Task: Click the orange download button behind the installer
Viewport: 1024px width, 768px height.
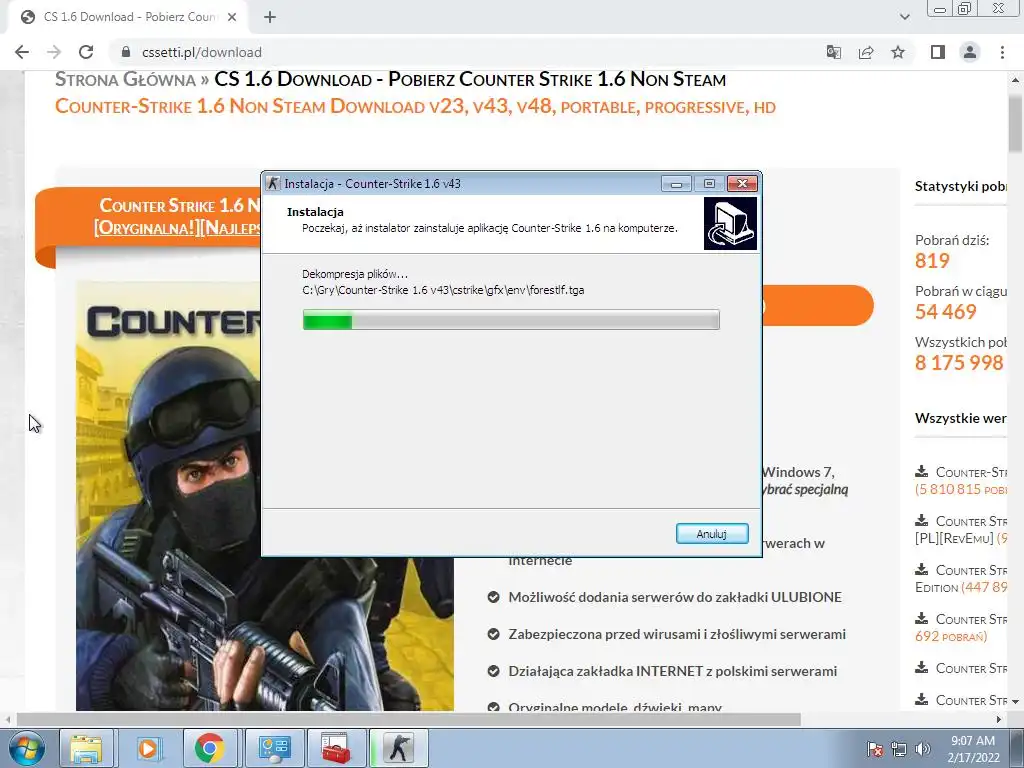Action: (818, 305)
